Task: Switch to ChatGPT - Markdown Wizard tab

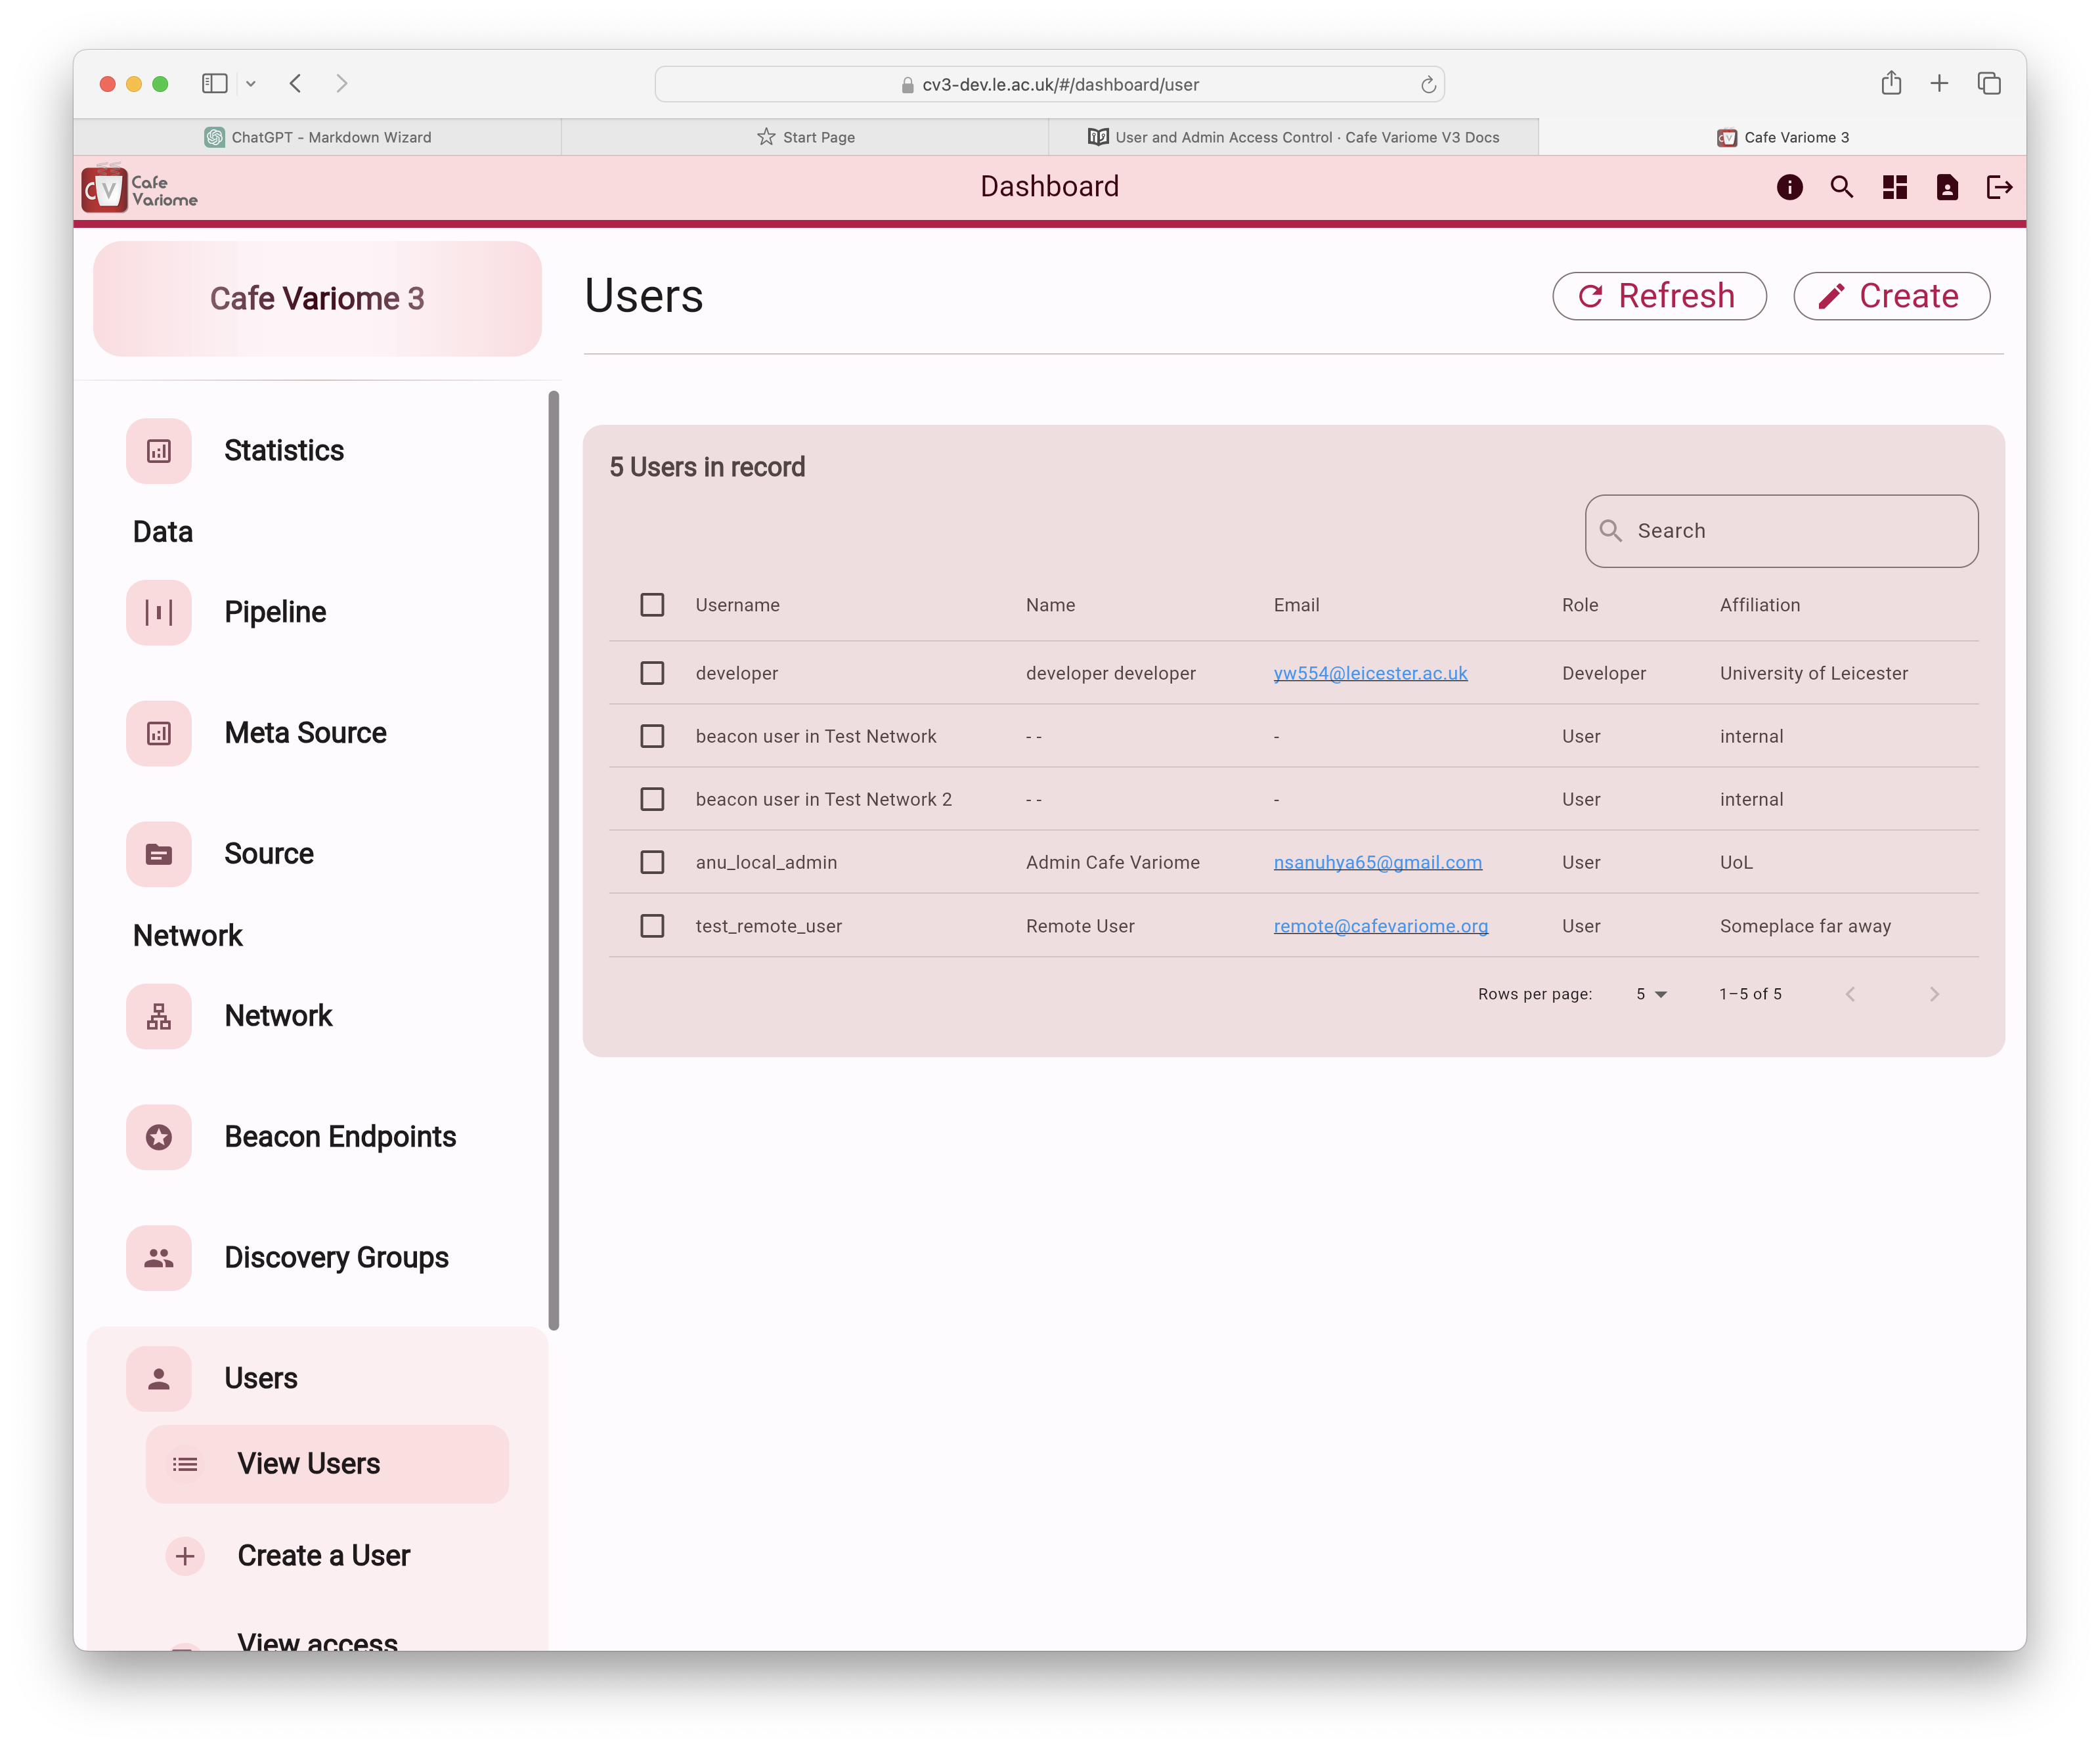Action: click(317, 137)
